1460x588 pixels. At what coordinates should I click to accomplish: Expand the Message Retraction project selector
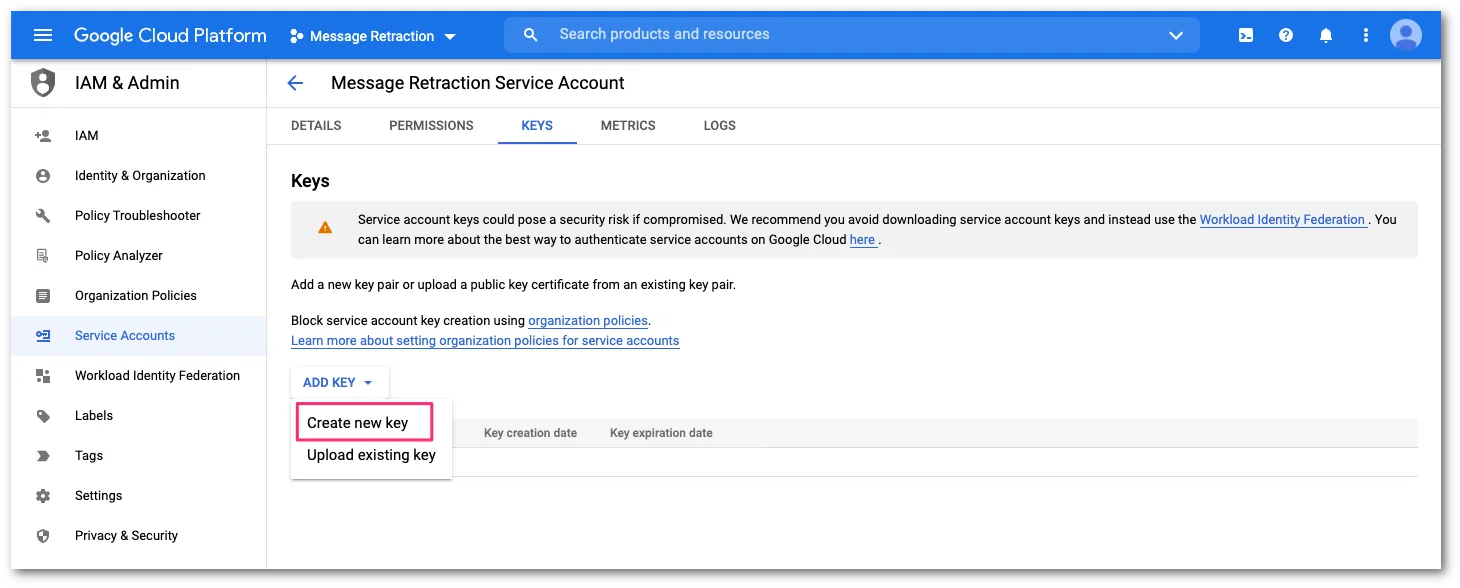point(372,36)
